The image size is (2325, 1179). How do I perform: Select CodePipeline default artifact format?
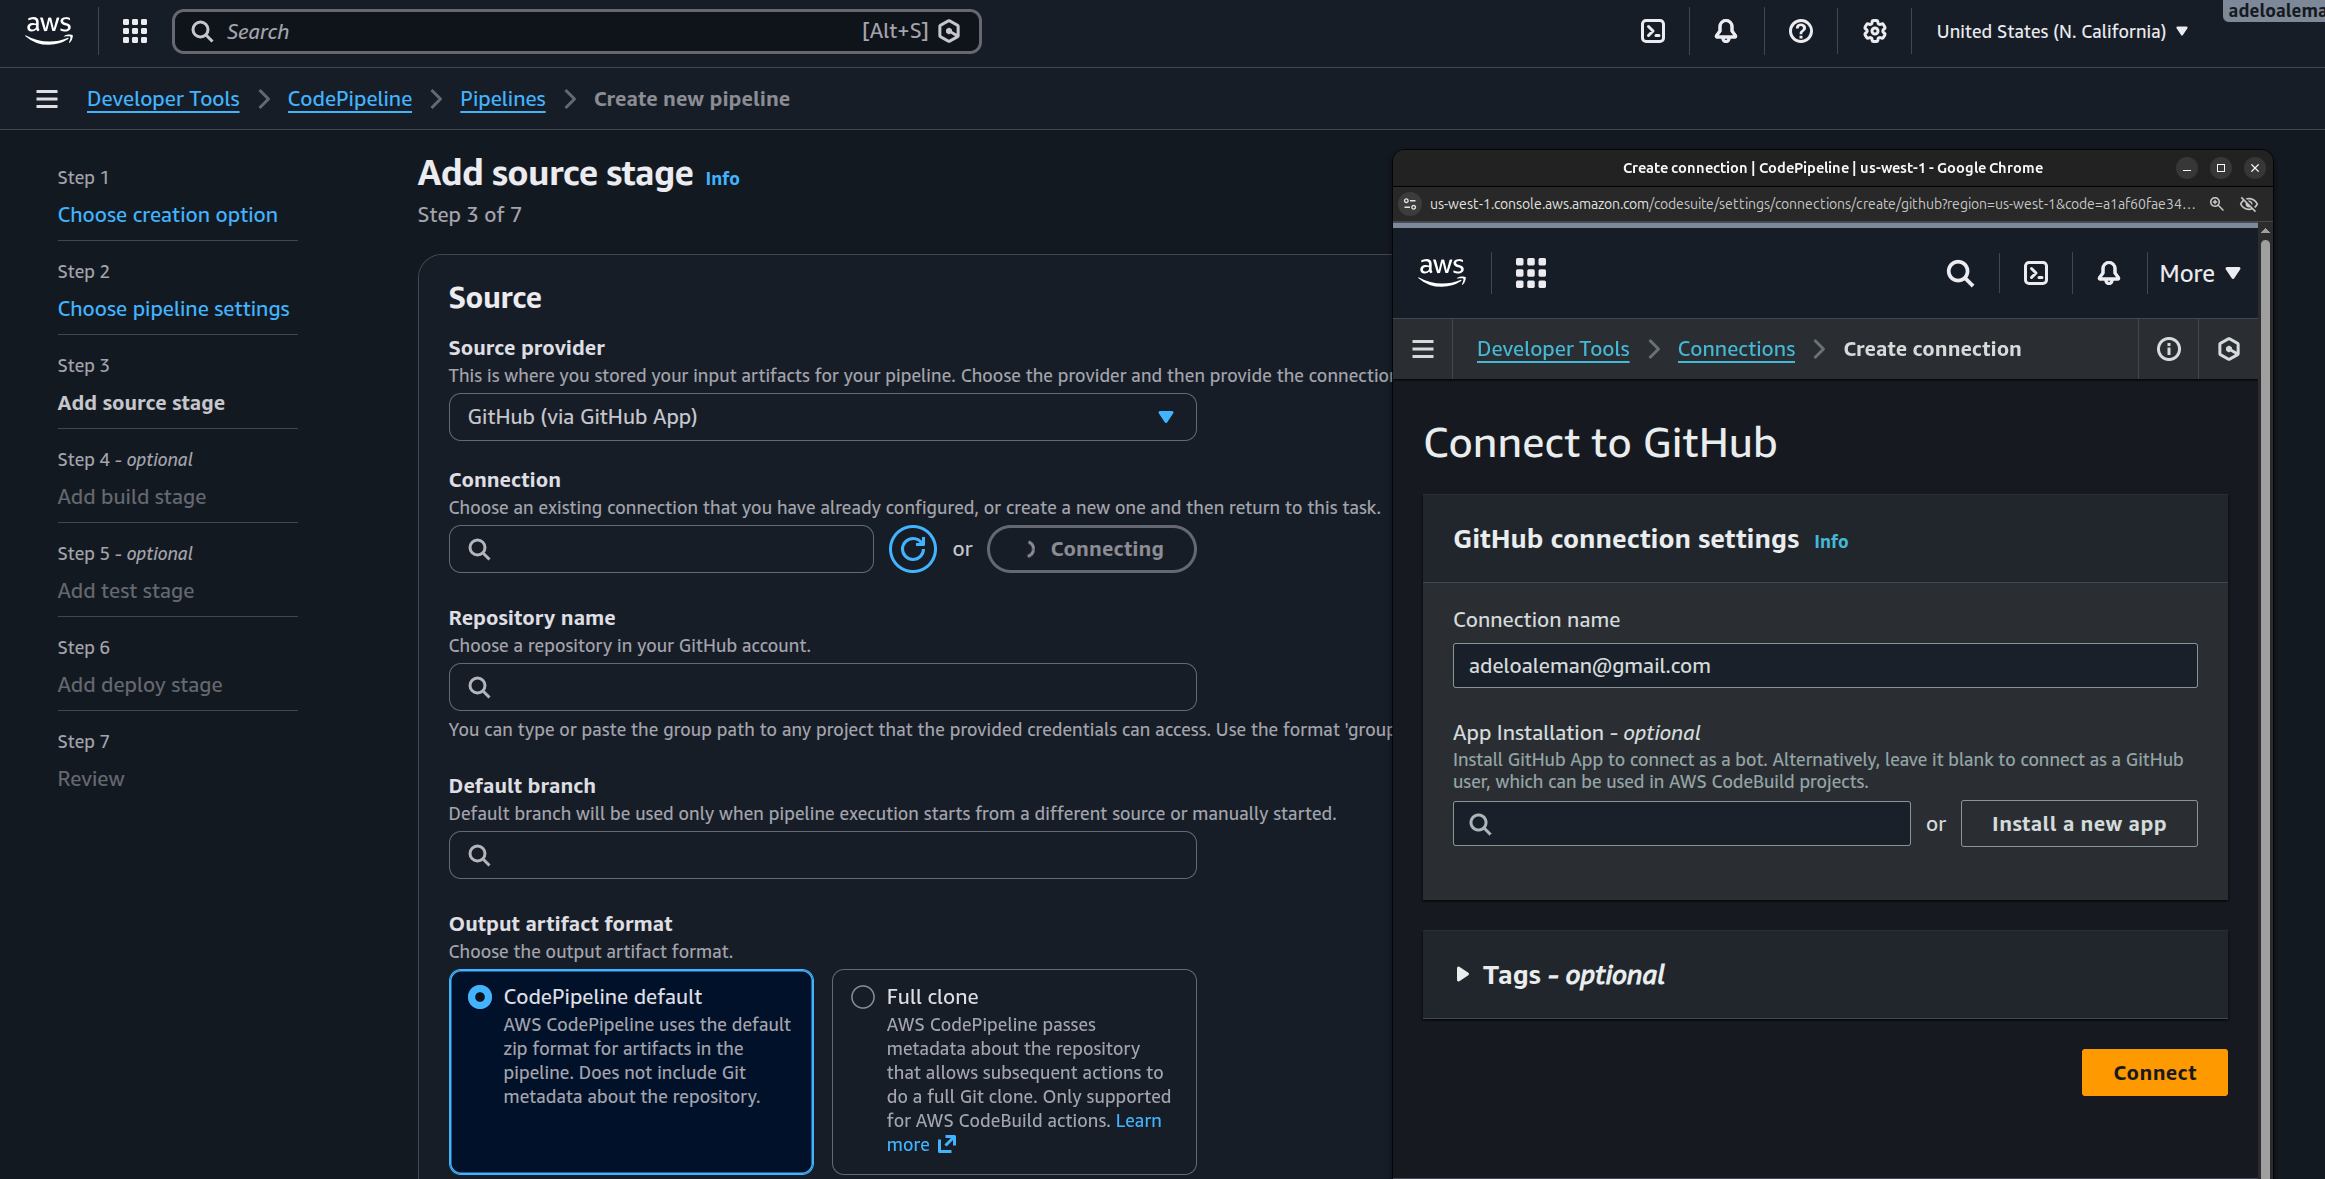point(480,997)
